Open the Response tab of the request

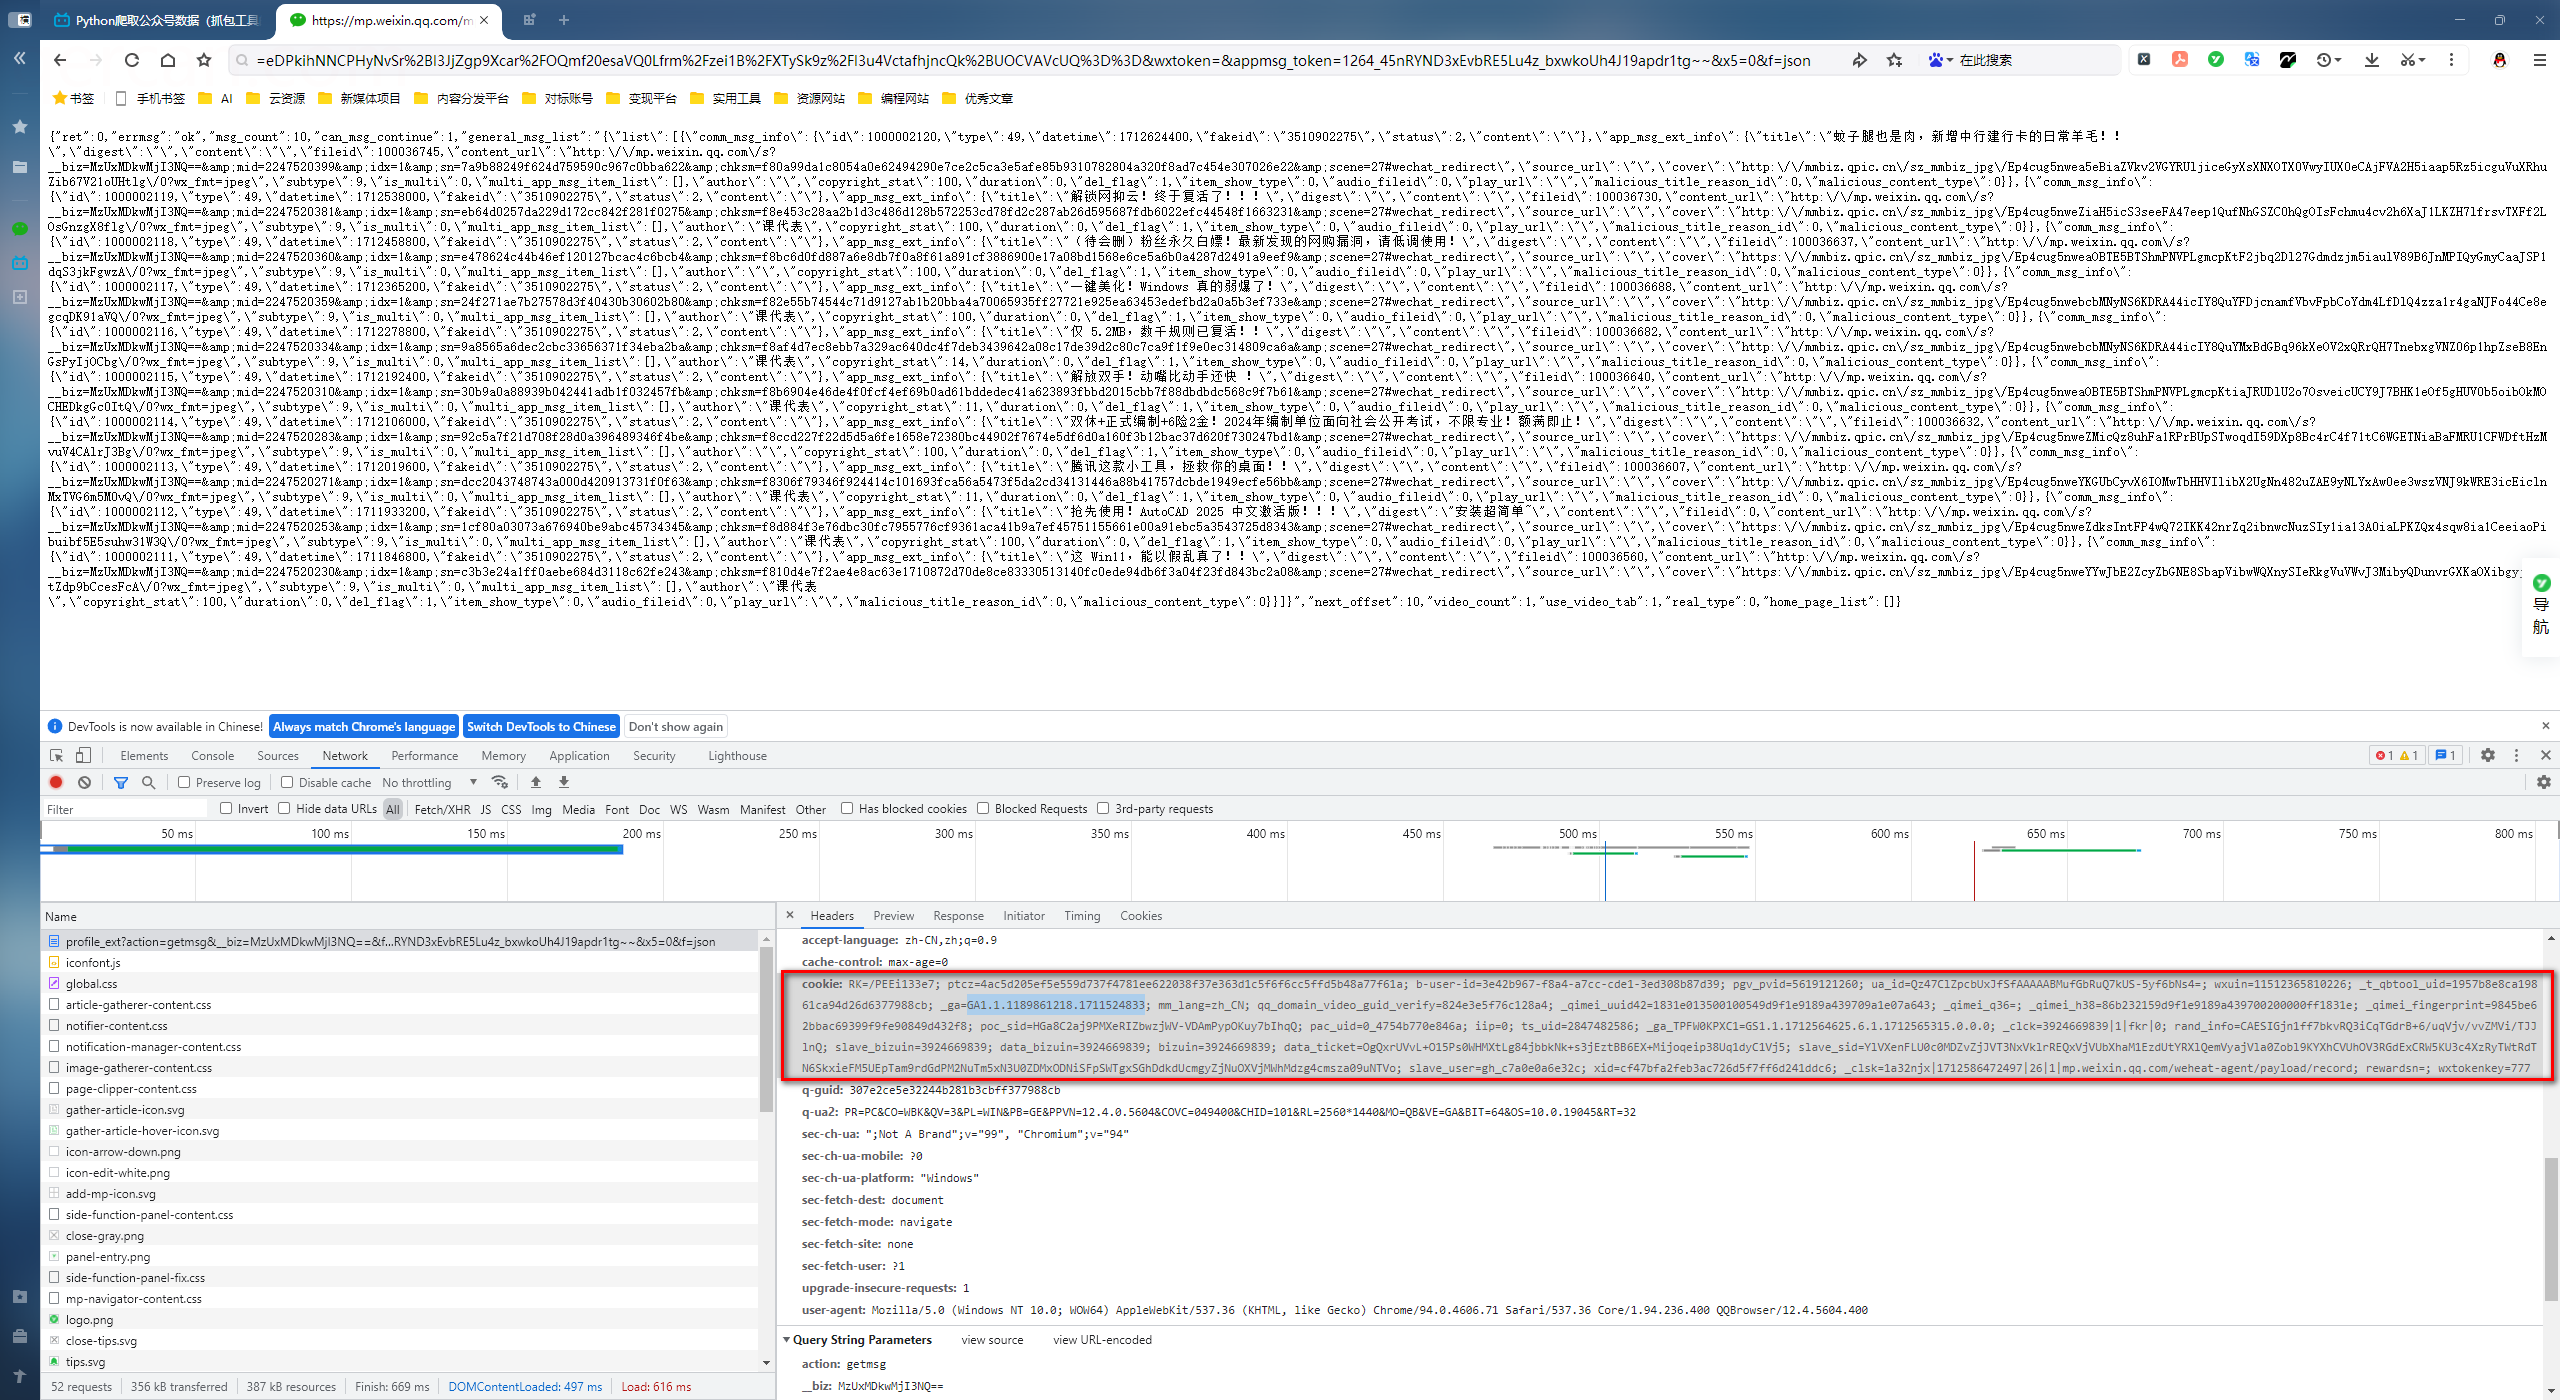957,915
